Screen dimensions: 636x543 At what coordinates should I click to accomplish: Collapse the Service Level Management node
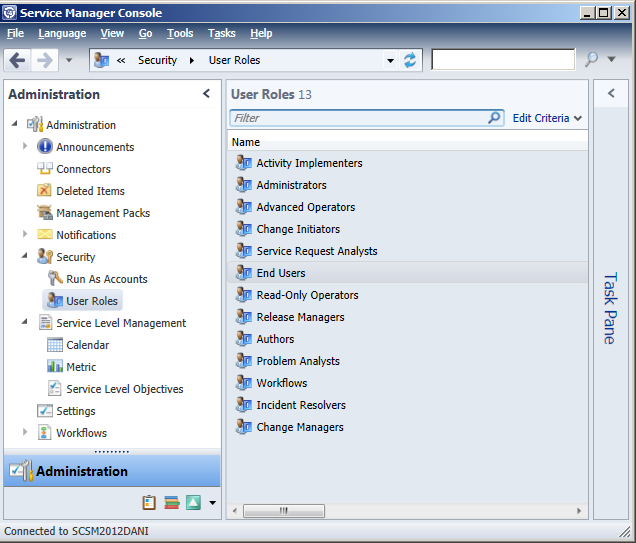point(25,322)
